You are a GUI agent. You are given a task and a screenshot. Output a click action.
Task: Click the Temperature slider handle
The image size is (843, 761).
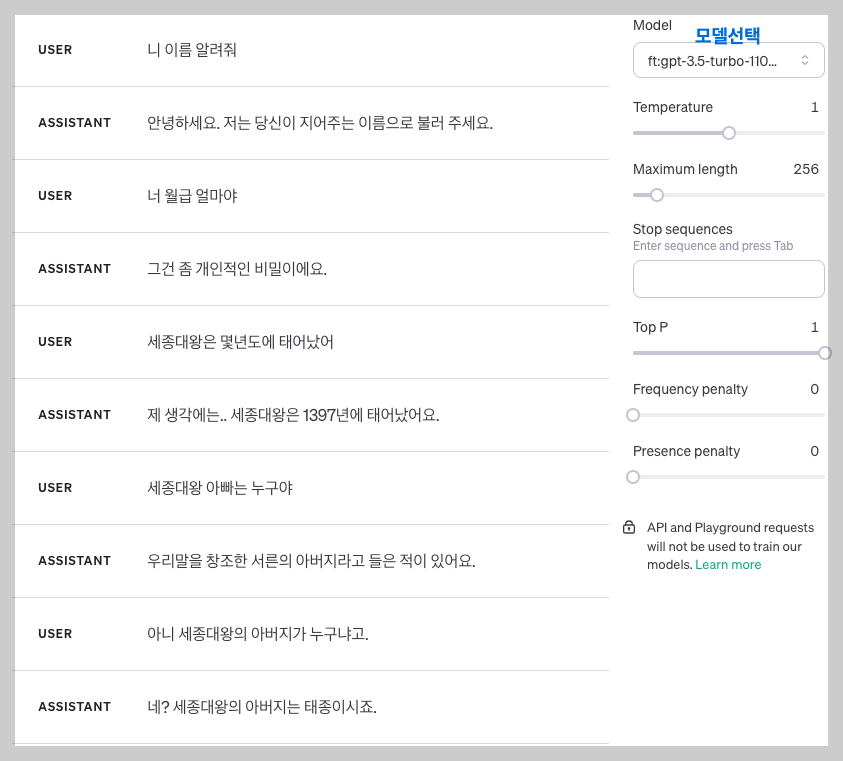[728, 133]
